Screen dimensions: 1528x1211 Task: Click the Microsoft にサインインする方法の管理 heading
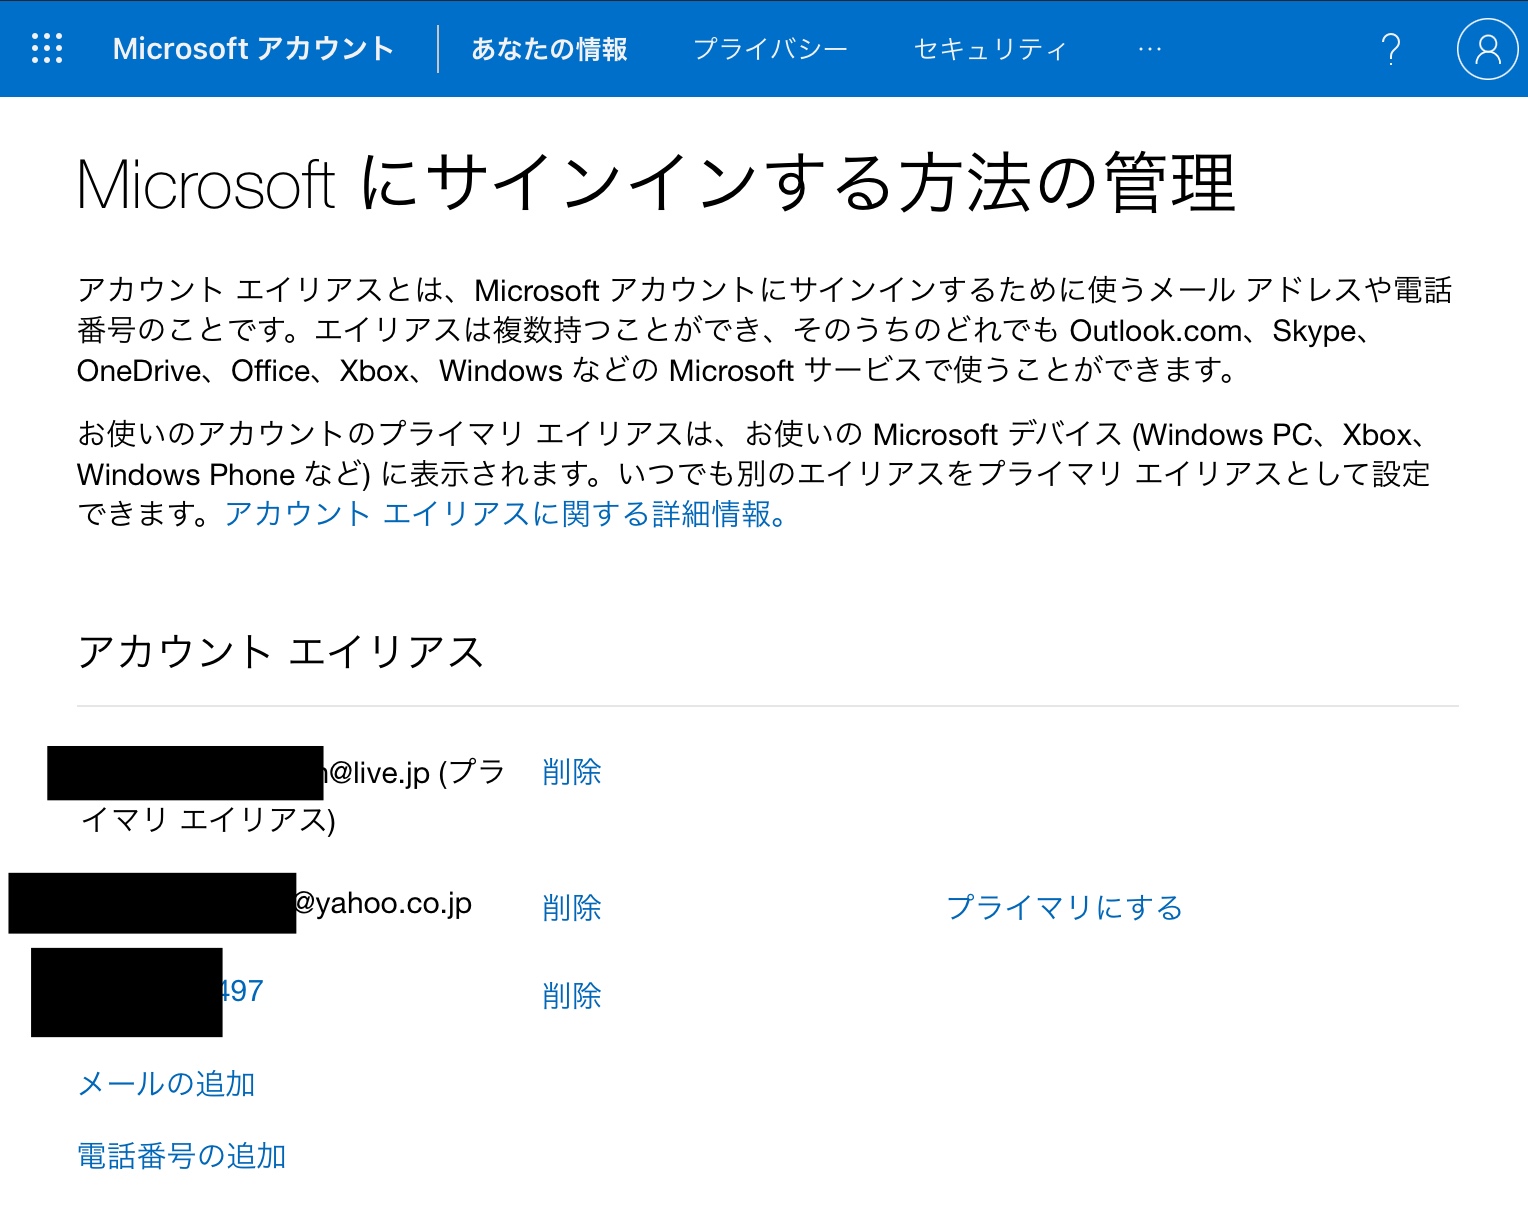pos(656,183)
